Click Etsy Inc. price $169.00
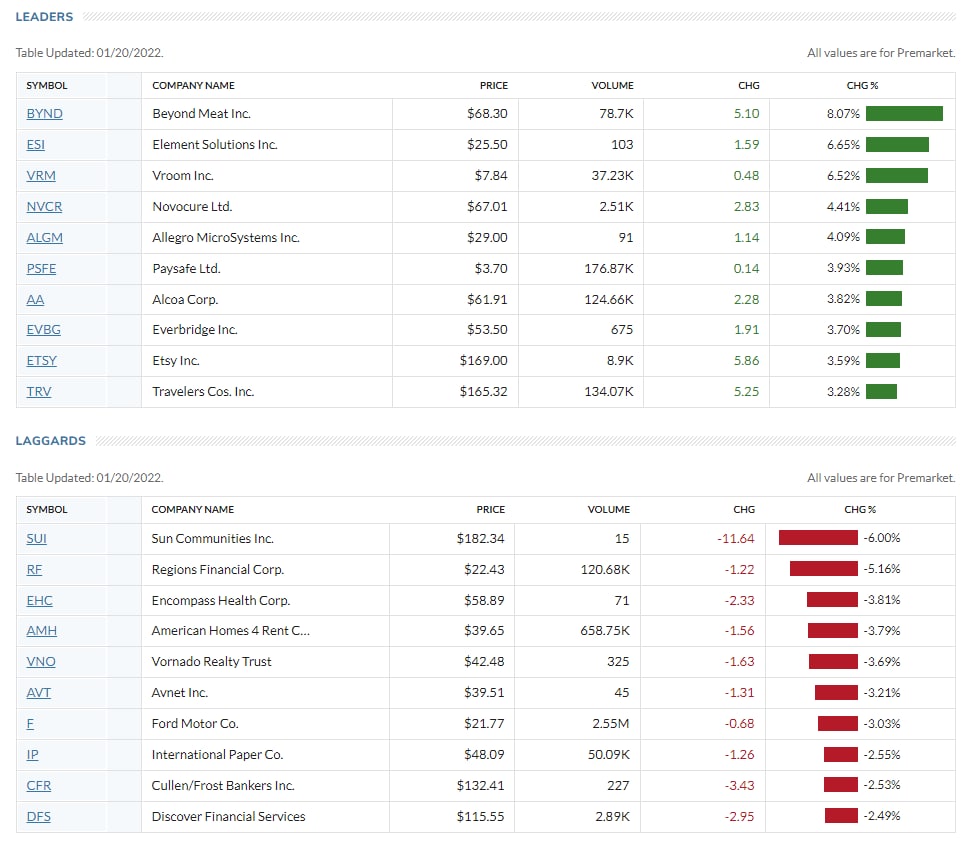972x846 pixels. 484,361
